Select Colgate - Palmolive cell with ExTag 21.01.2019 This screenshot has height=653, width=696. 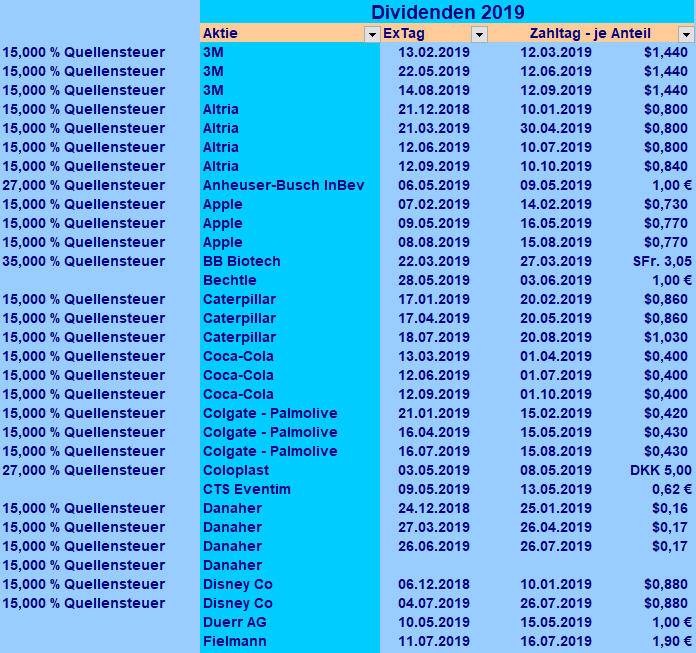coord(290,413)
